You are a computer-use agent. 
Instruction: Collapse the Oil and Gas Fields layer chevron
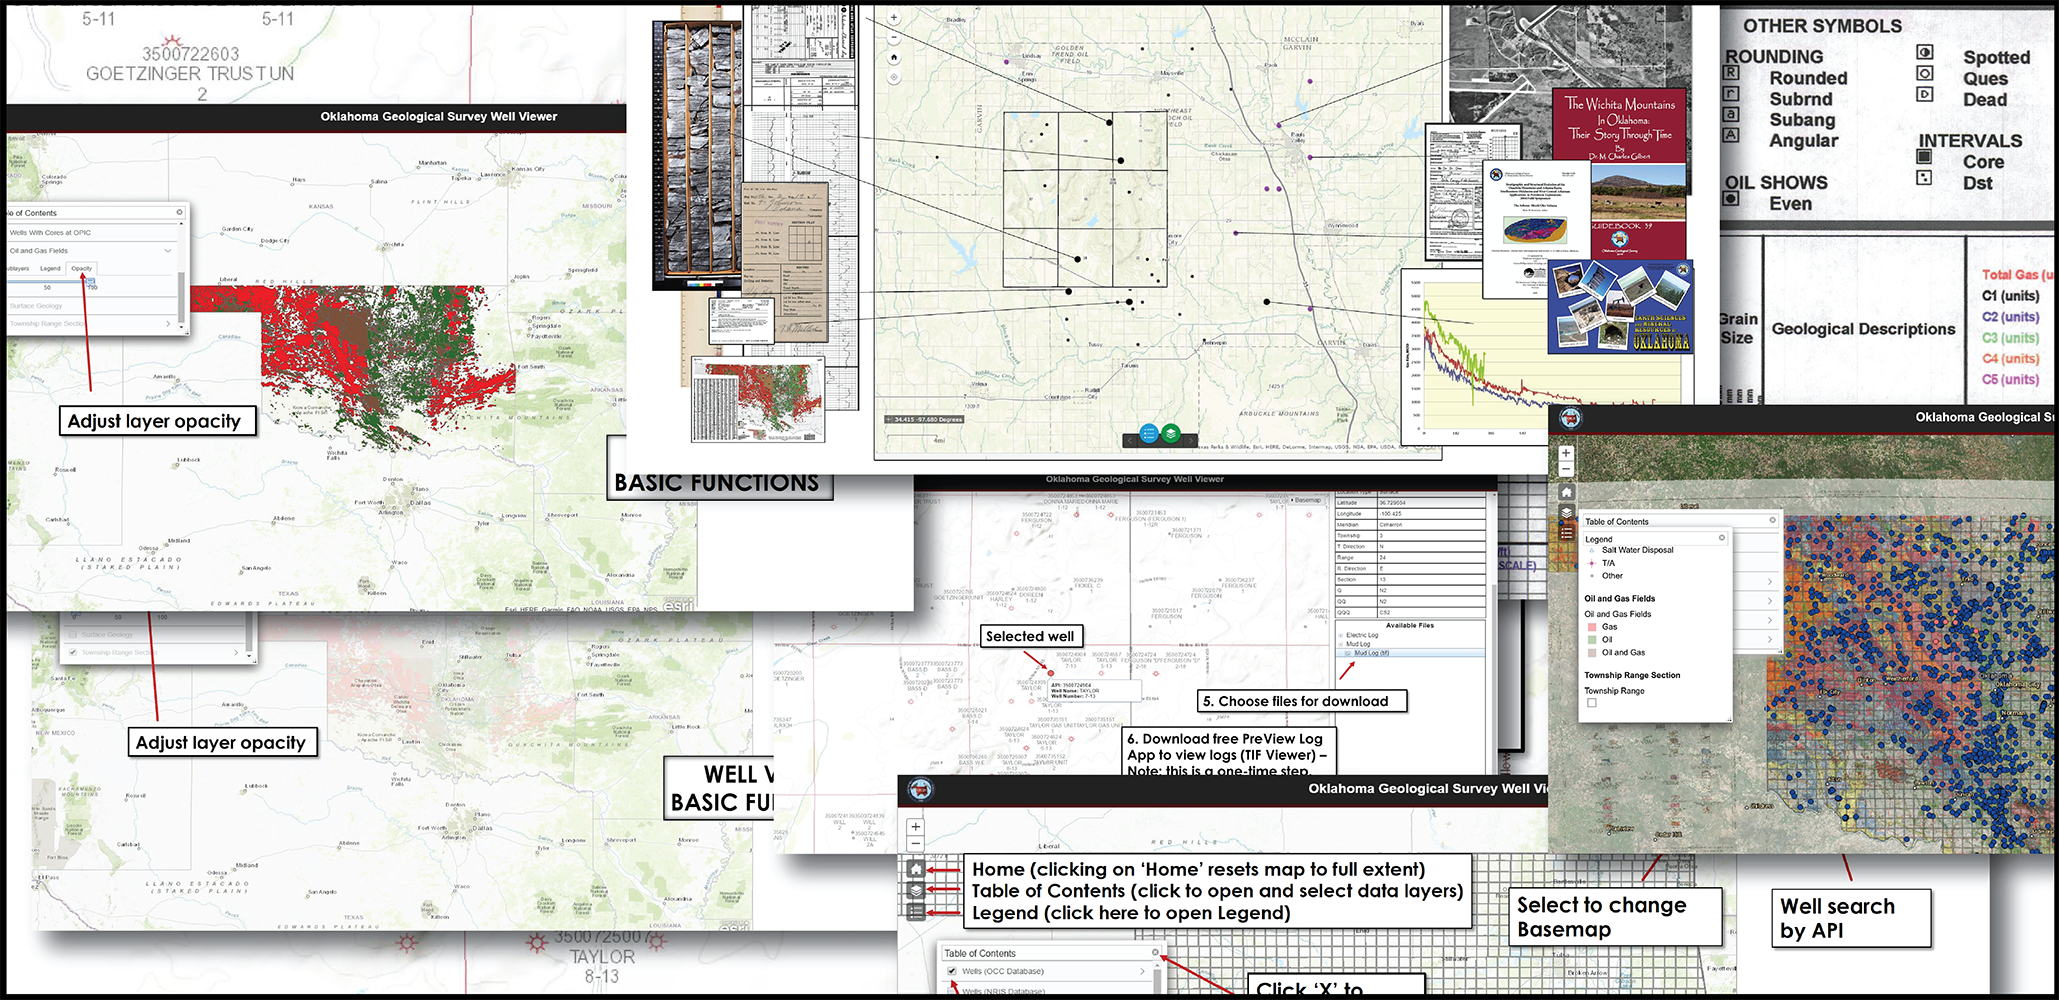coord(168,251)
